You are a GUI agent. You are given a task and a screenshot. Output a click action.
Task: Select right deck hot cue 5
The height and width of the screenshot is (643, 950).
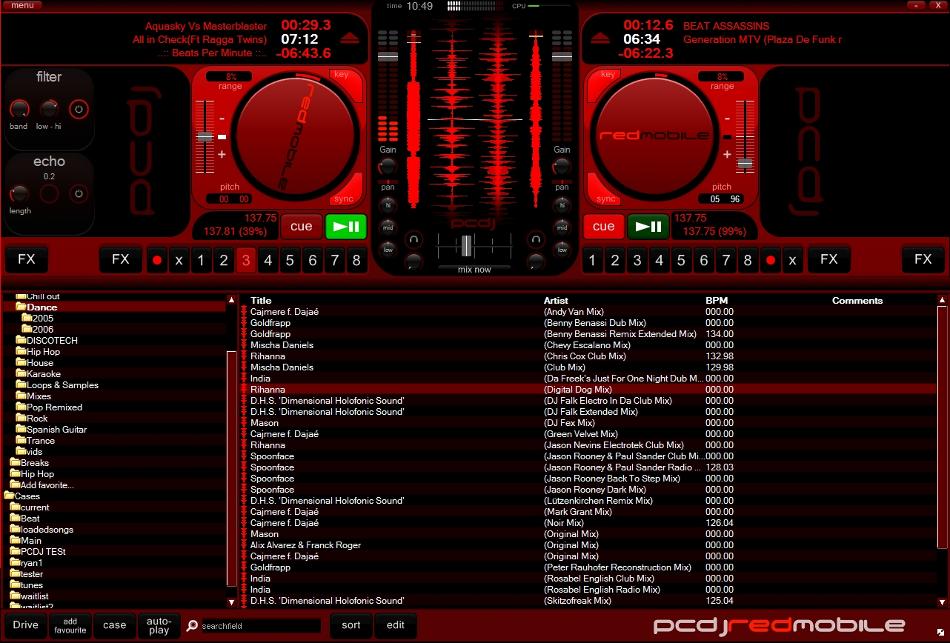pos(681,260)
